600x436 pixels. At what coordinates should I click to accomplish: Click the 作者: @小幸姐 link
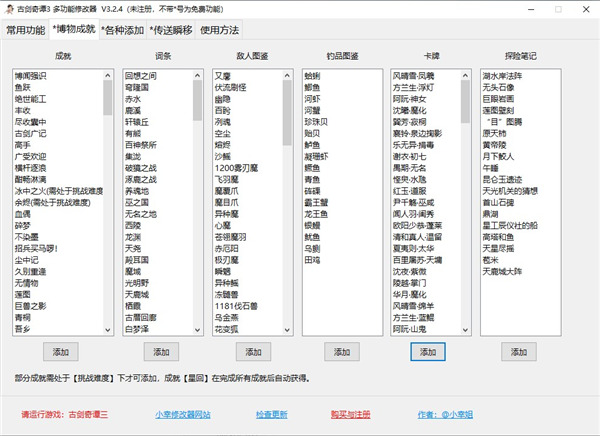[x=445, y=415]
